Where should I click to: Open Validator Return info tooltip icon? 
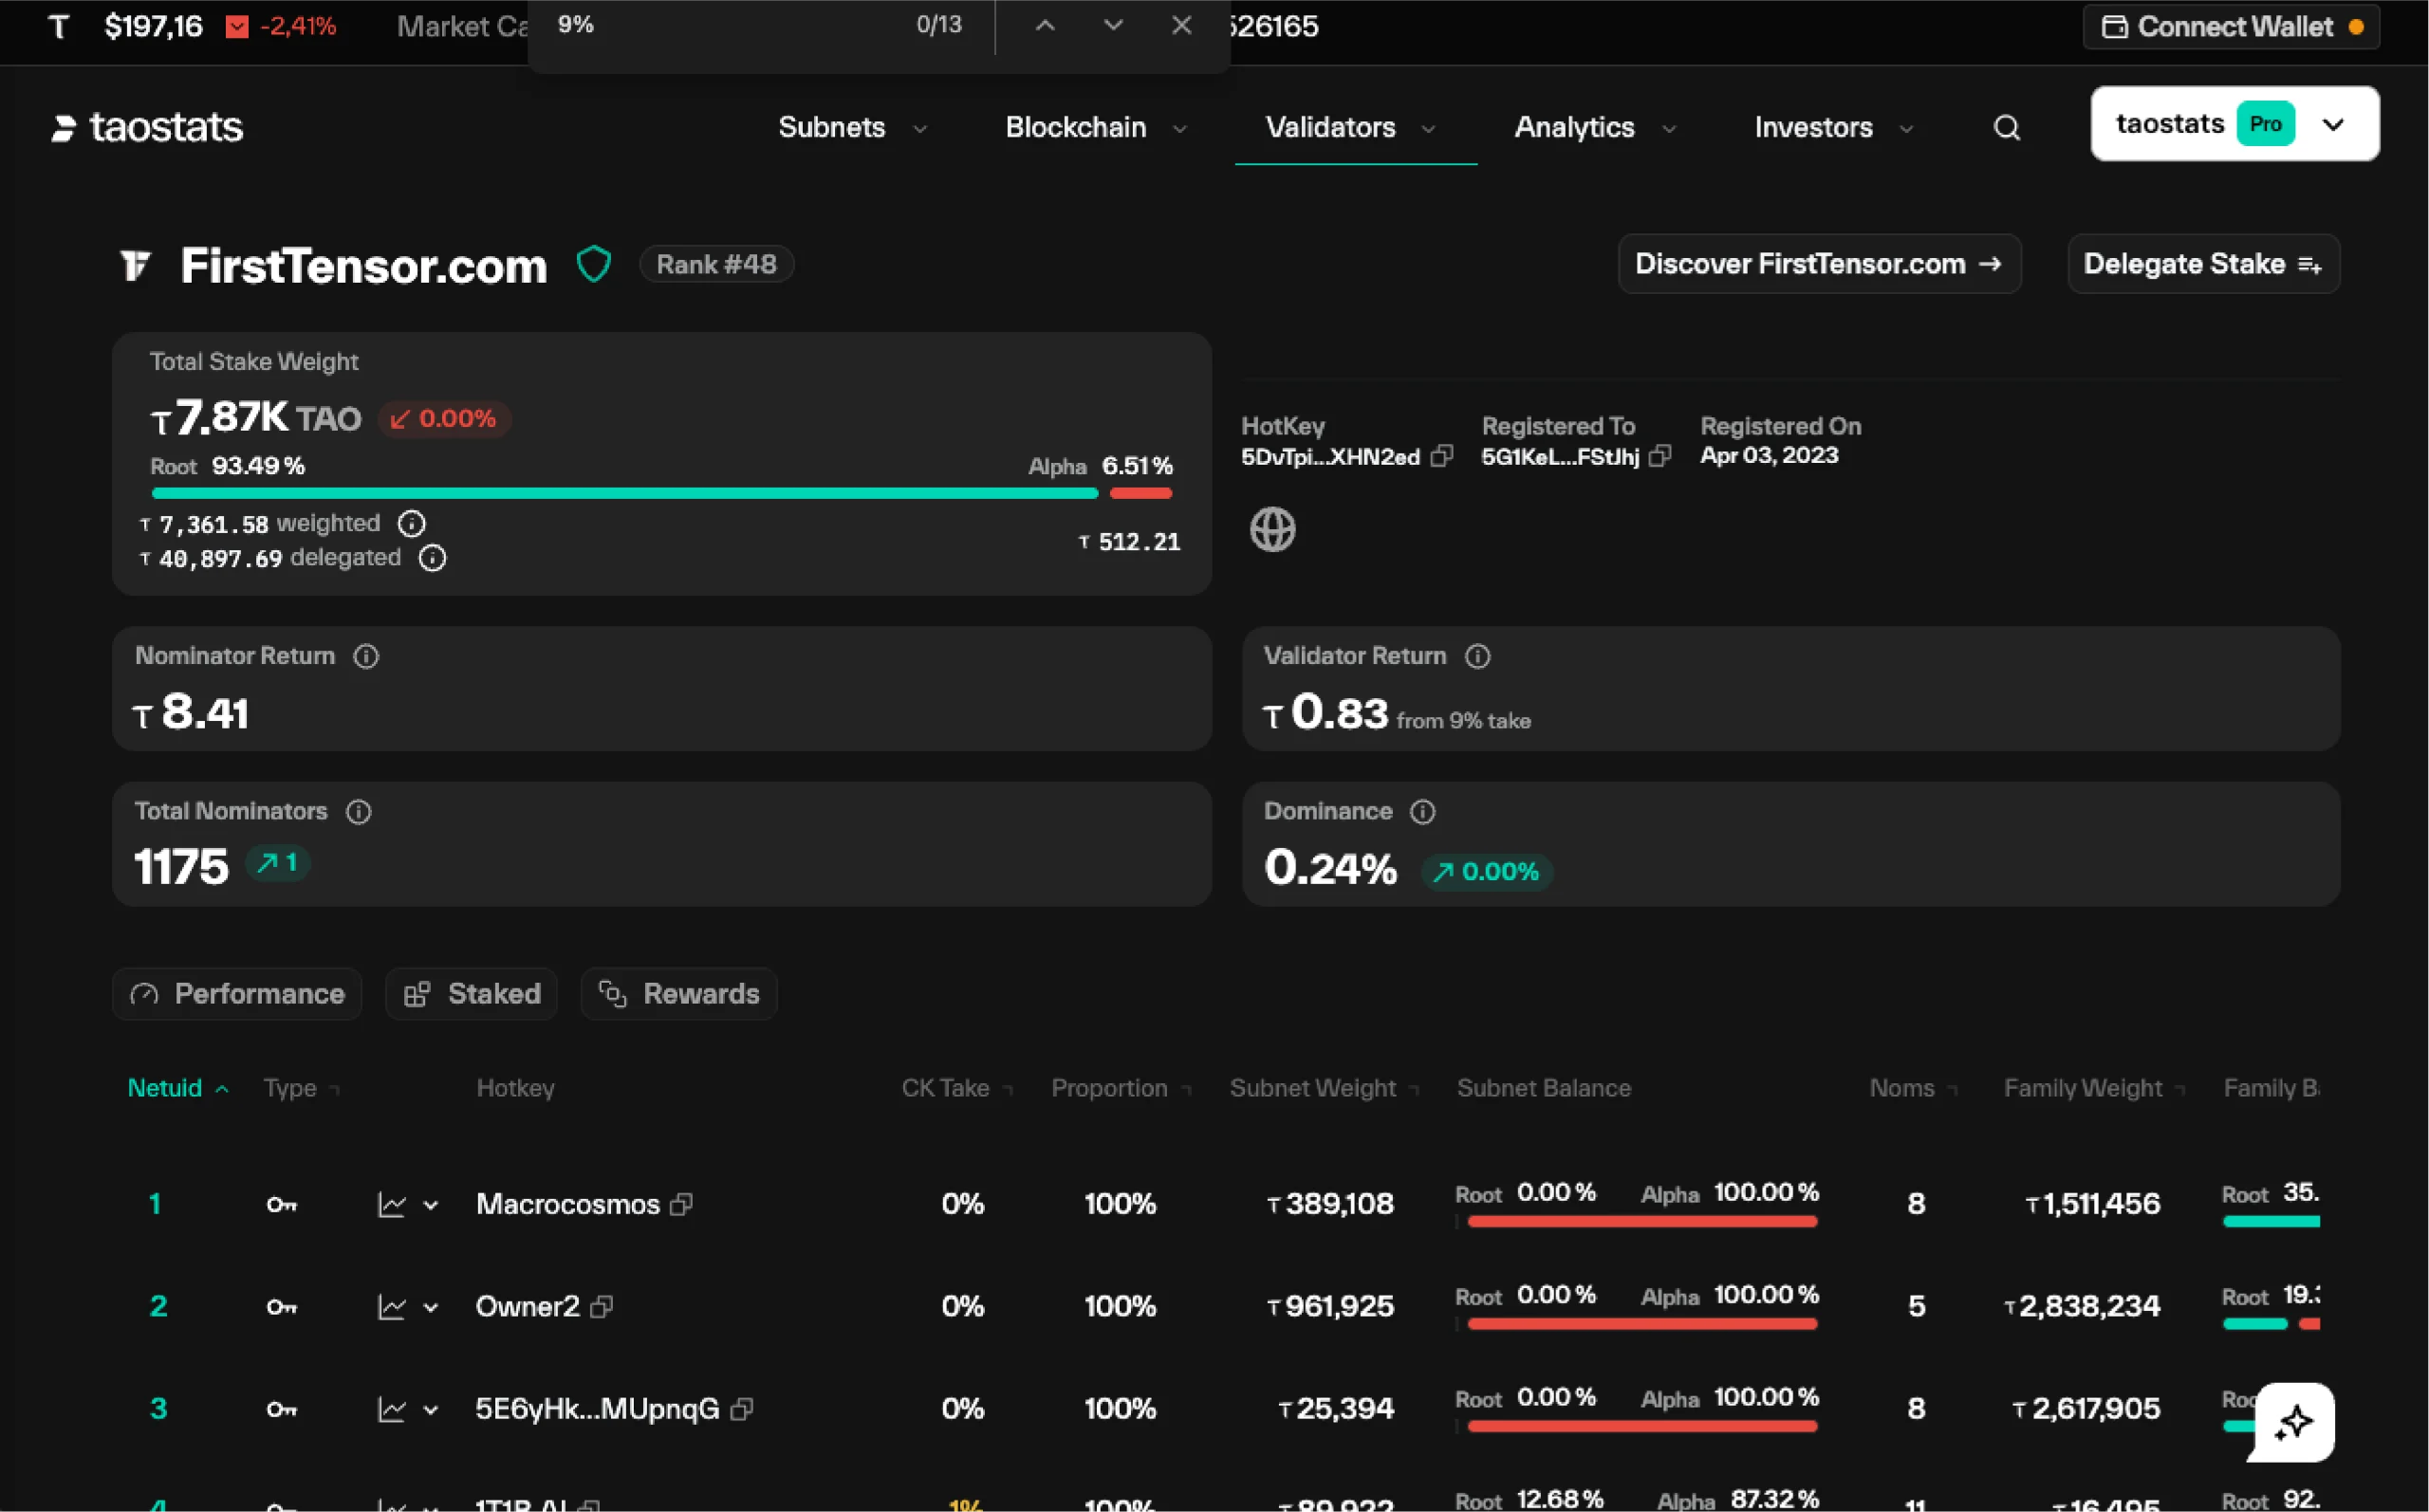point(1477,656)
